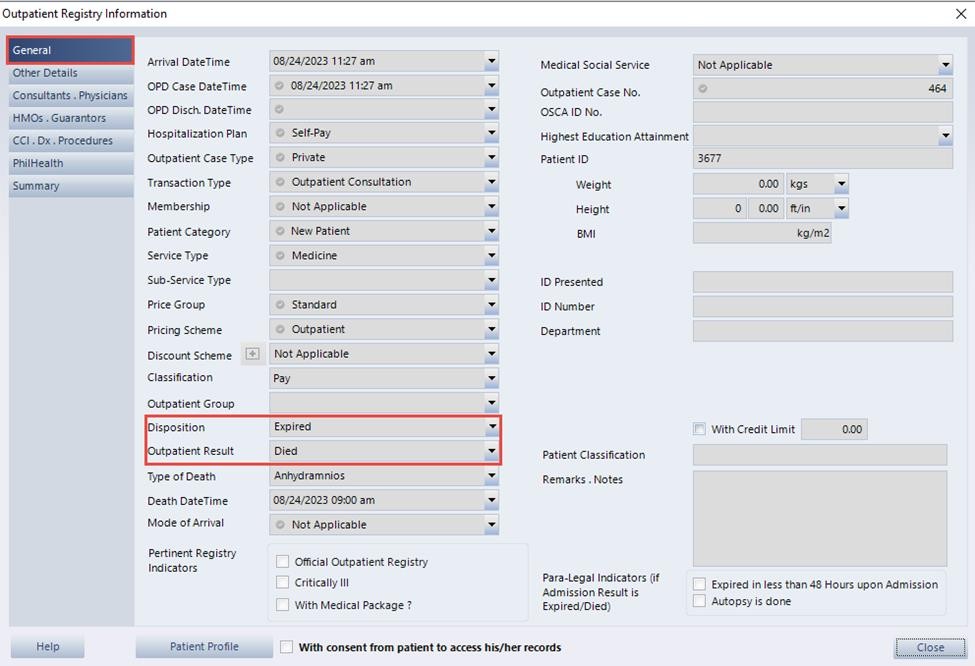Click the circle icon in Mode of Arrival field
975x666 pixels.
pos(280,525)
